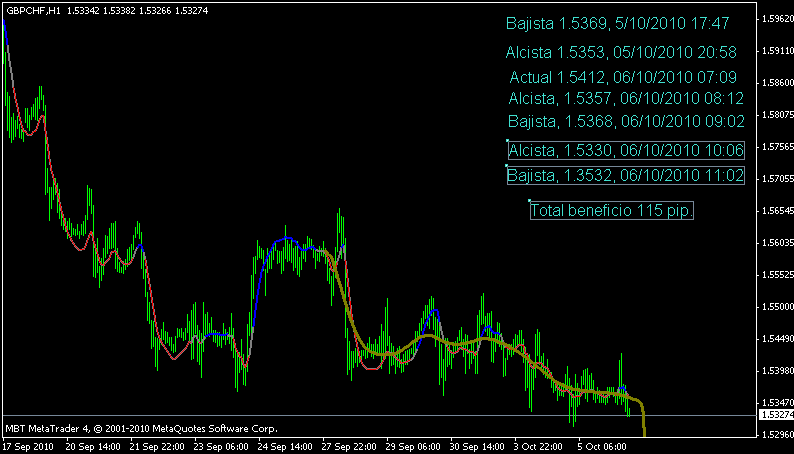
Task: Click the 1.57055 price scale value
Action: point(775,179)
